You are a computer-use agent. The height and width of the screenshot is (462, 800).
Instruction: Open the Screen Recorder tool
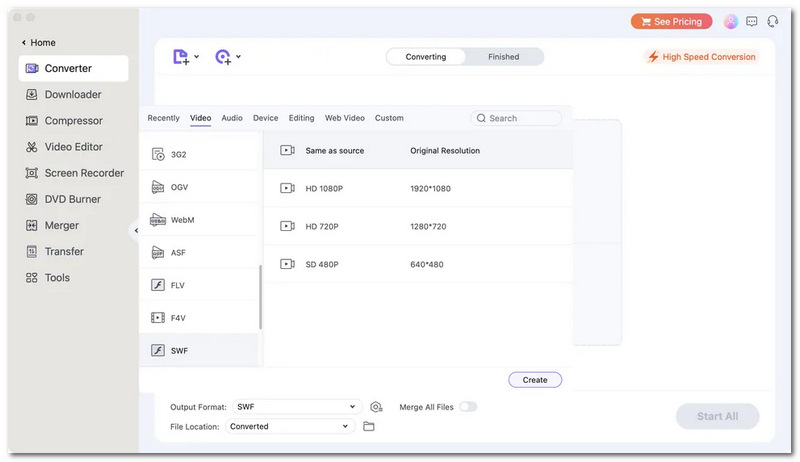pyautogui.click(x=74, y=173)
